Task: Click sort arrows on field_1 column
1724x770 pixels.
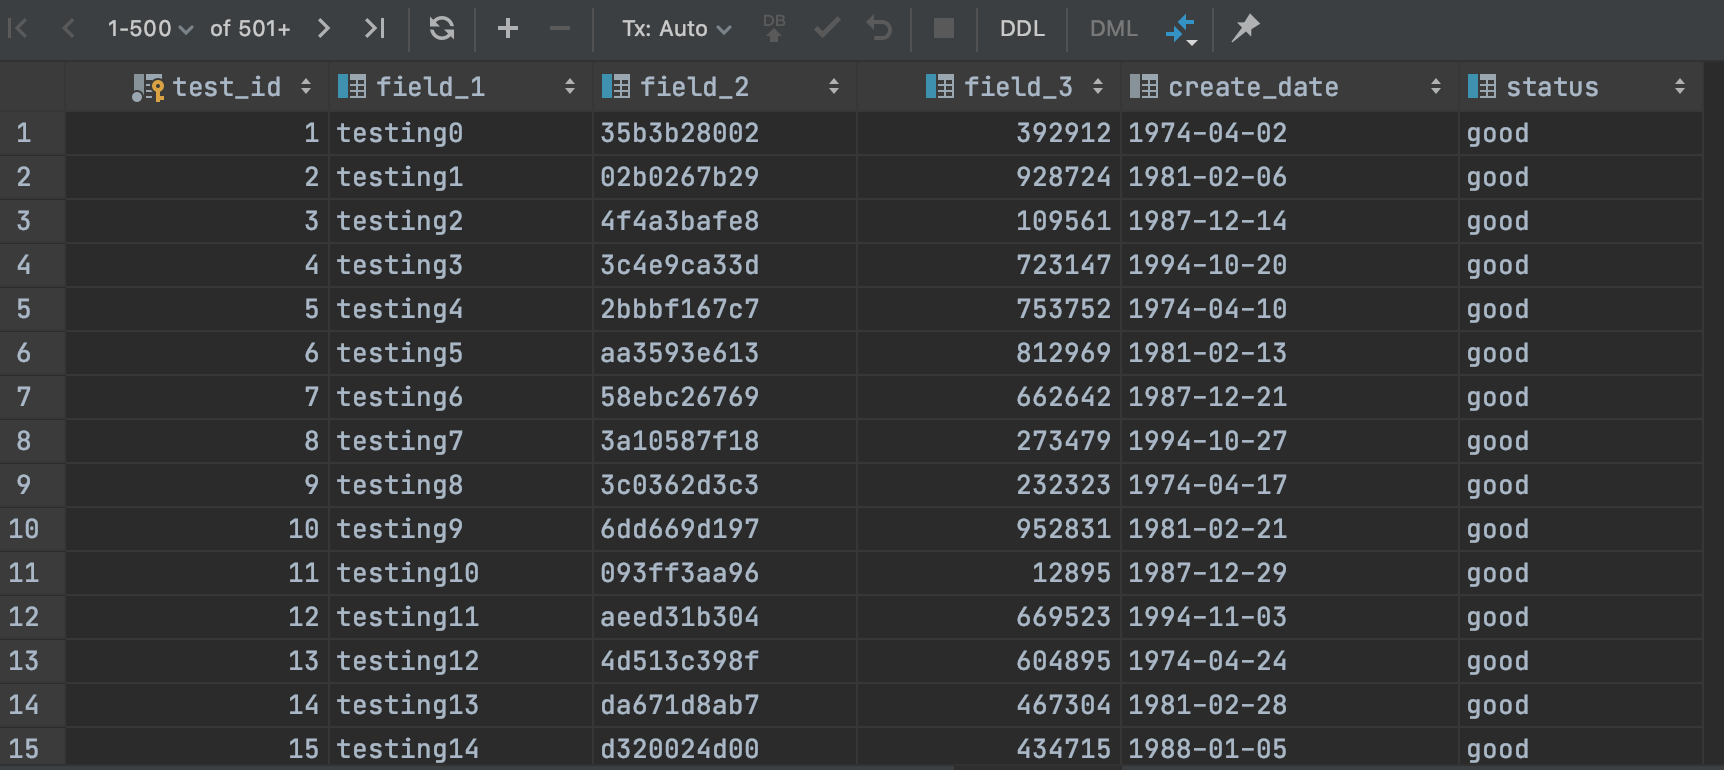Action: 570,87
